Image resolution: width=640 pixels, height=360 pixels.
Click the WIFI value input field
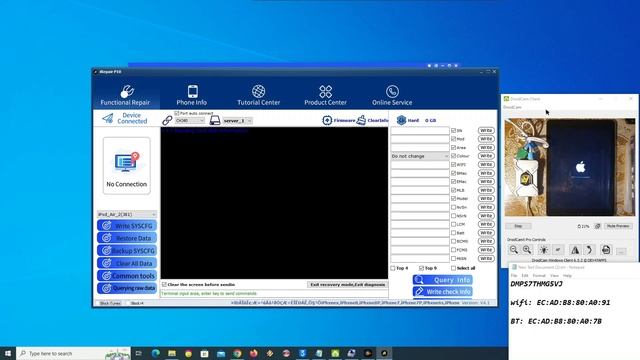pyautogui.click(x=420, y=164)
